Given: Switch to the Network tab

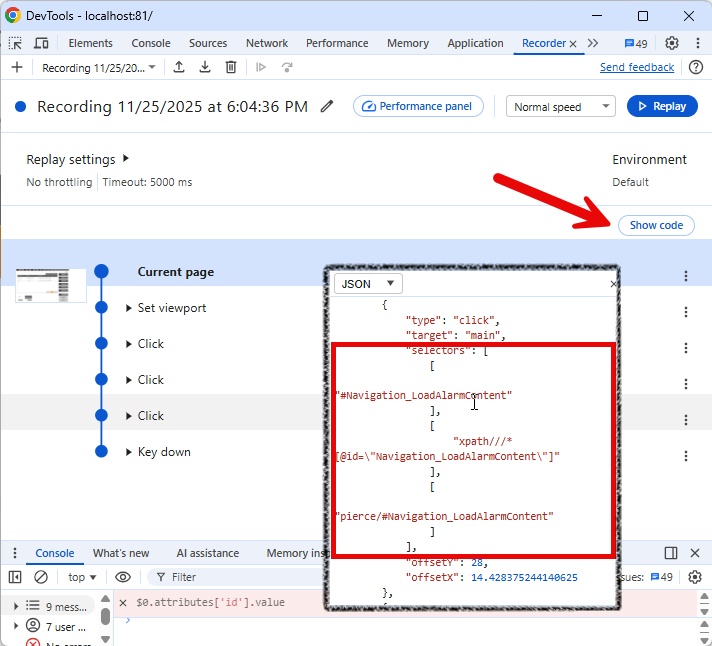Looking at the screenshot, I should coord(267,43).
